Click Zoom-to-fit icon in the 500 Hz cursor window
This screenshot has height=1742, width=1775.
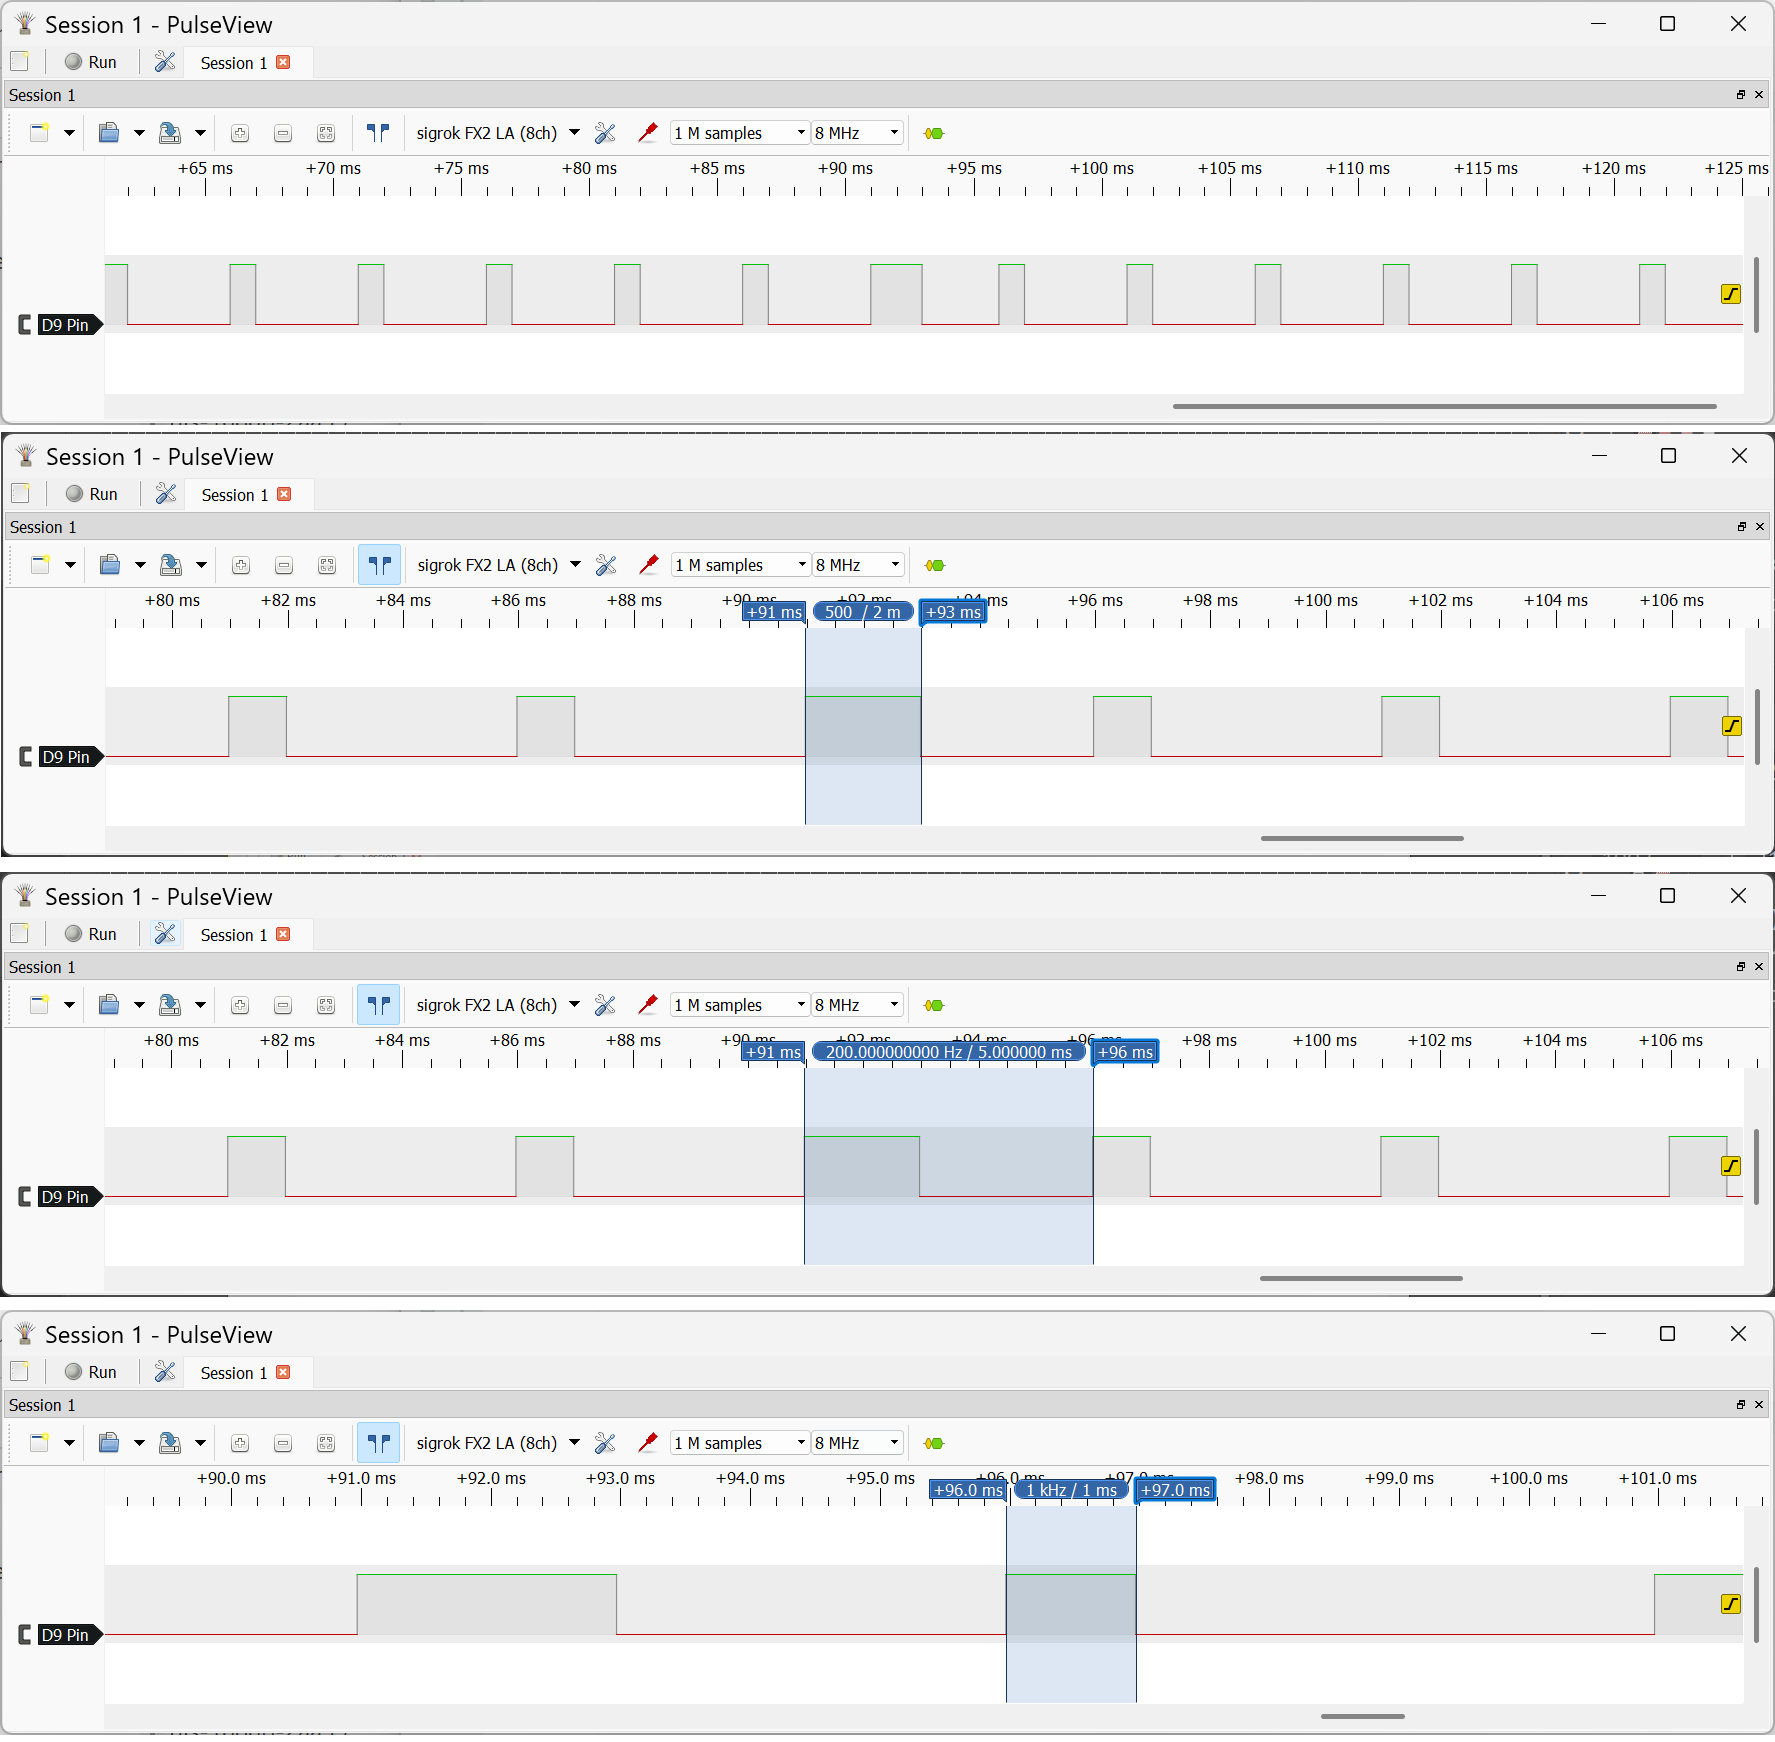[x=327, y=566]
